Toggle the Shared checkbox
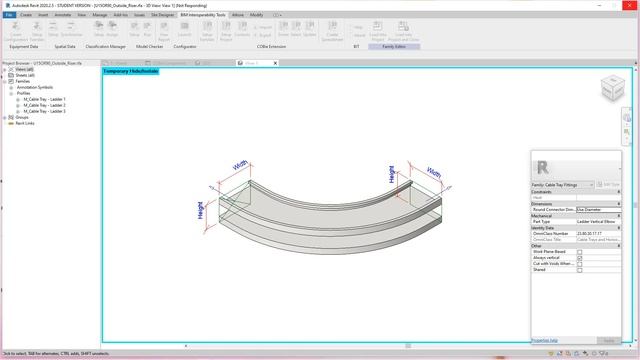The width and height of the screenshot is (640, 360). (x=580, y=270)
